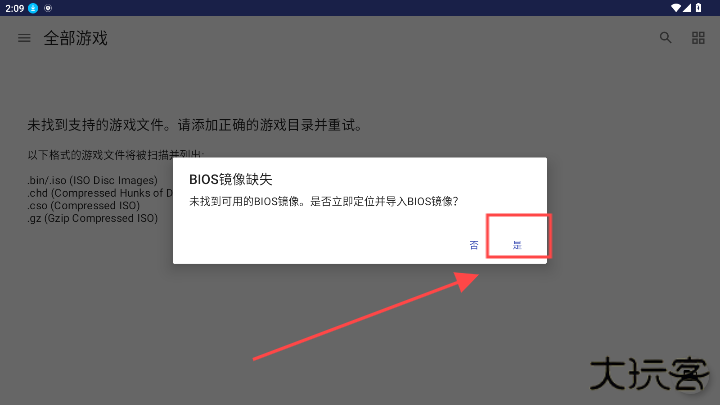Select the .bin/.iso (ISO Disc Images) line
The height and width of the screenshot is (405, 720).
(x=92, y=180)
